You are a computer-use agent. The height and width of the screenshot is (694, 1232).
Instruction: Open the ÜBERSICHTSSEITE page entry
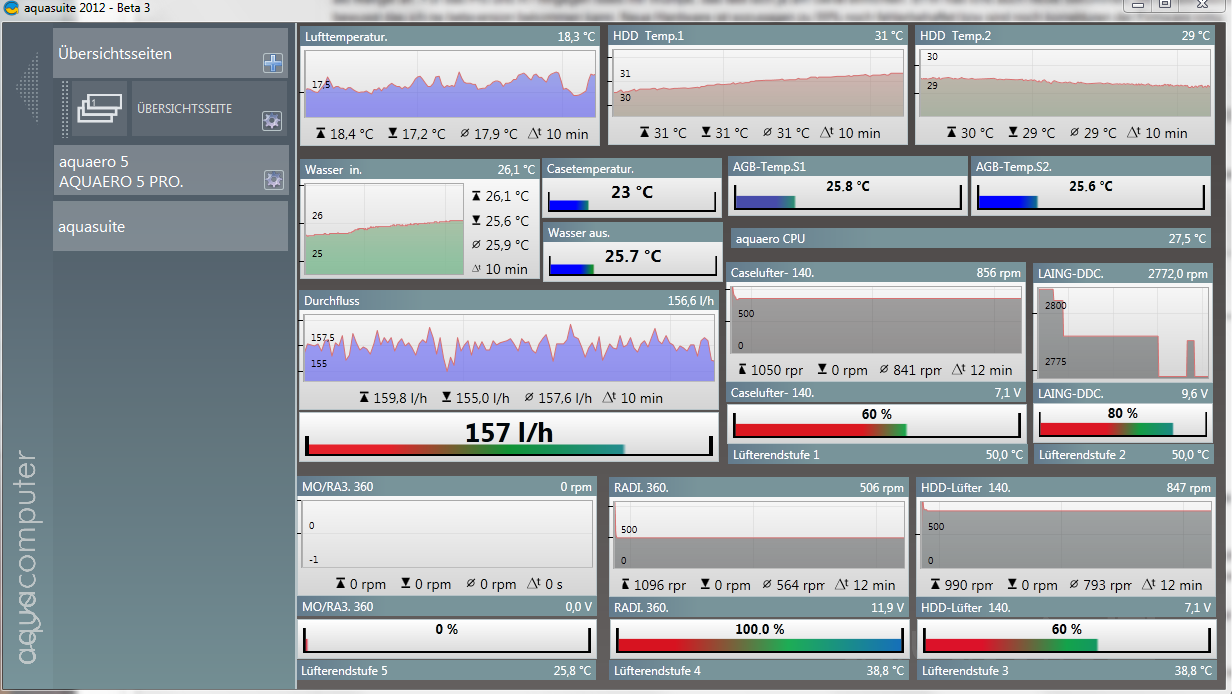point(185,108)
